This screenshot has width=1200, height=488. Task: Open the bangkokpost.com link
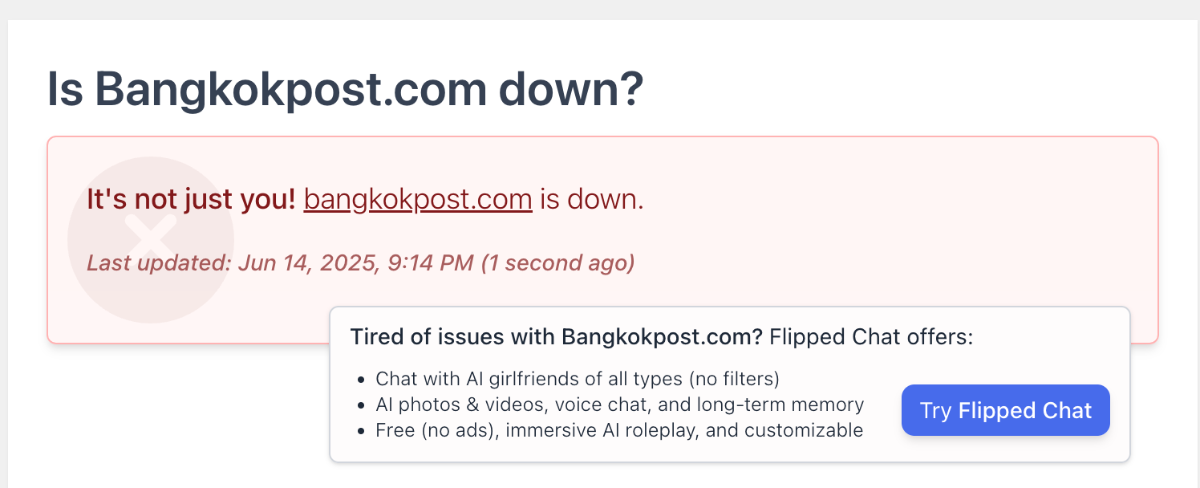pyautogui.click(x=418, y=199)
